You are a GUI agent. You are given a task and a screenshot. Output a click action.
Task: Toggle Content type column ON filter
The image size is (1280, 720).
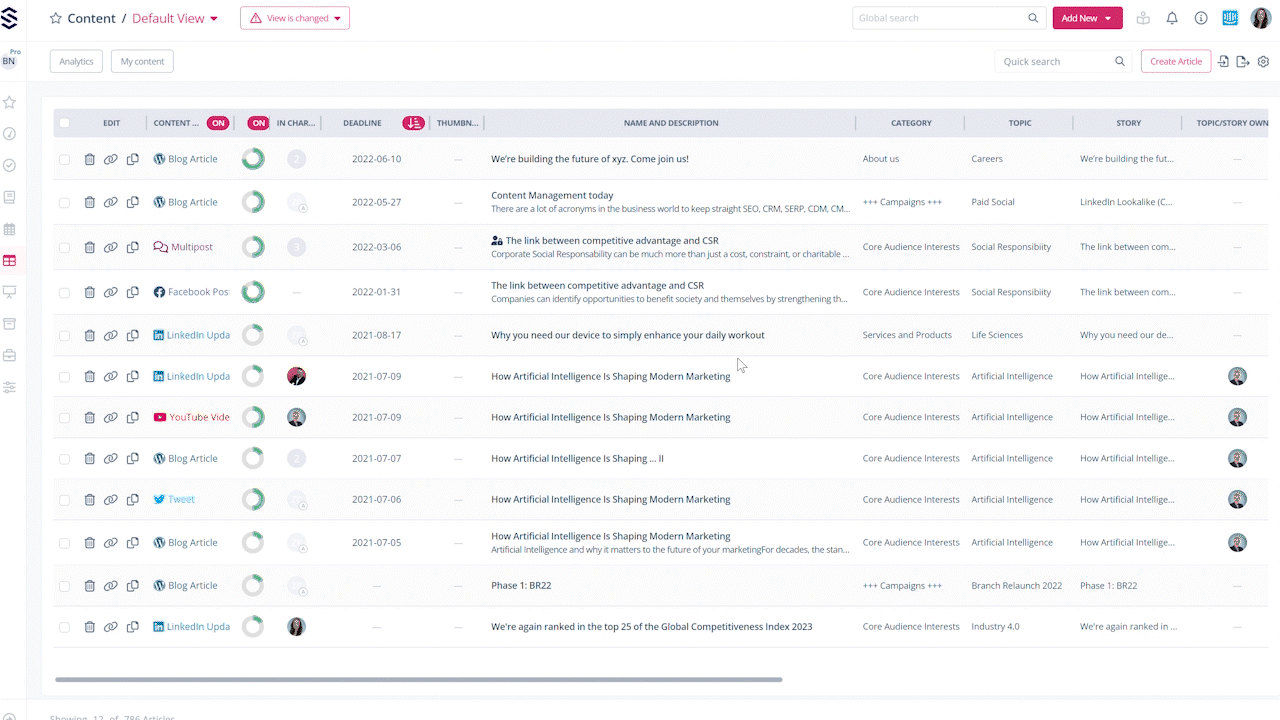[218, 123]
